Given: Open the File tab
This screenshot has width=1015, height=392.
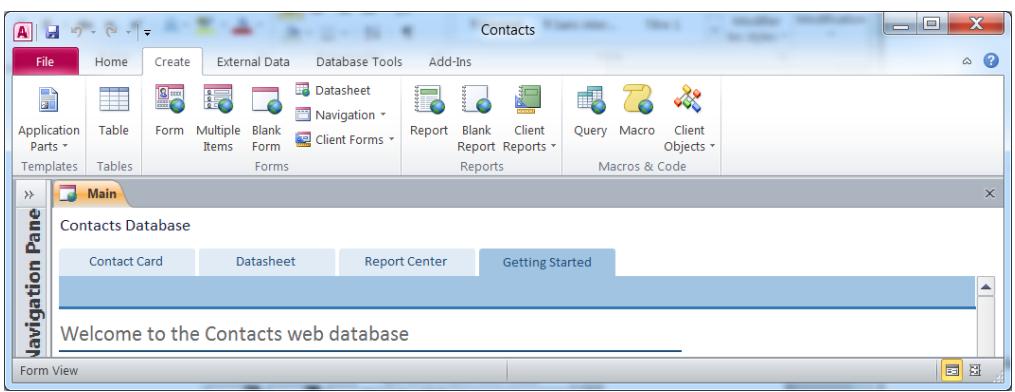Looking at the screenshot, I should (45, 62).
